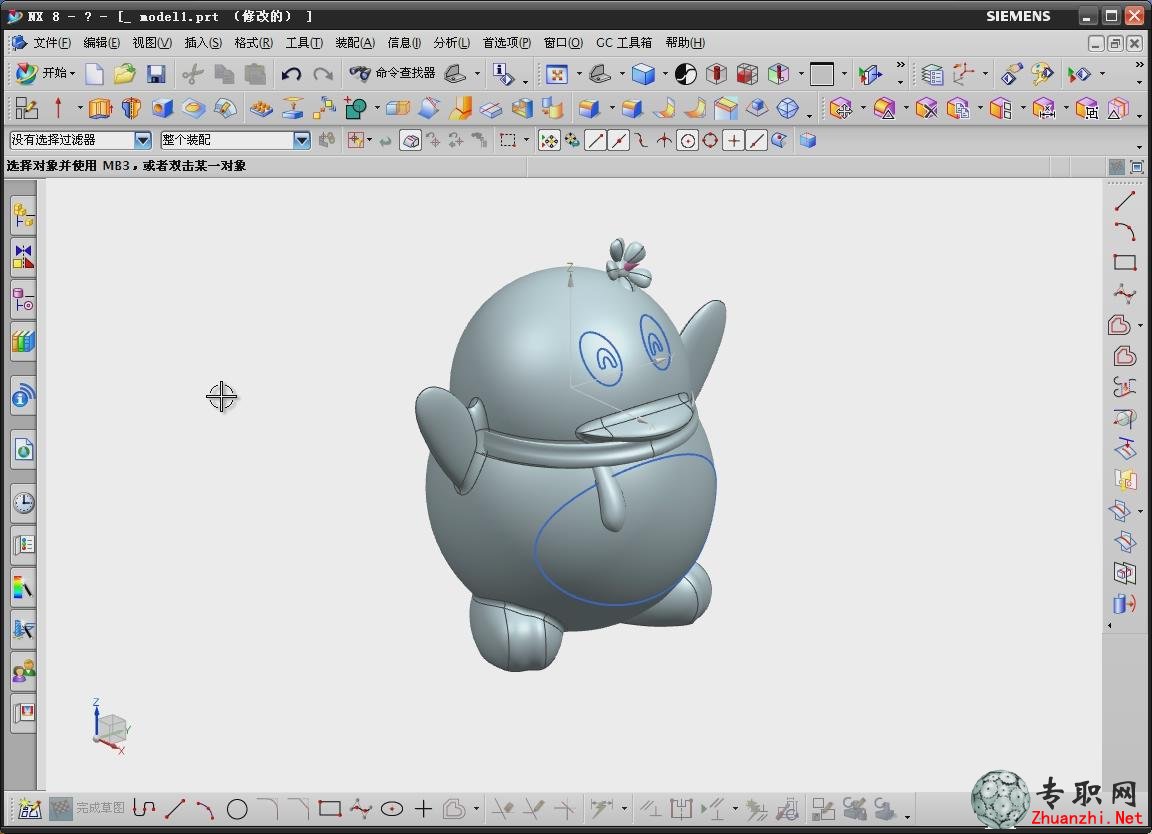This screenshot has height=834, width=1152.
Task: Open the Assembly Navigator in the left sidebar
Action: 24,216
